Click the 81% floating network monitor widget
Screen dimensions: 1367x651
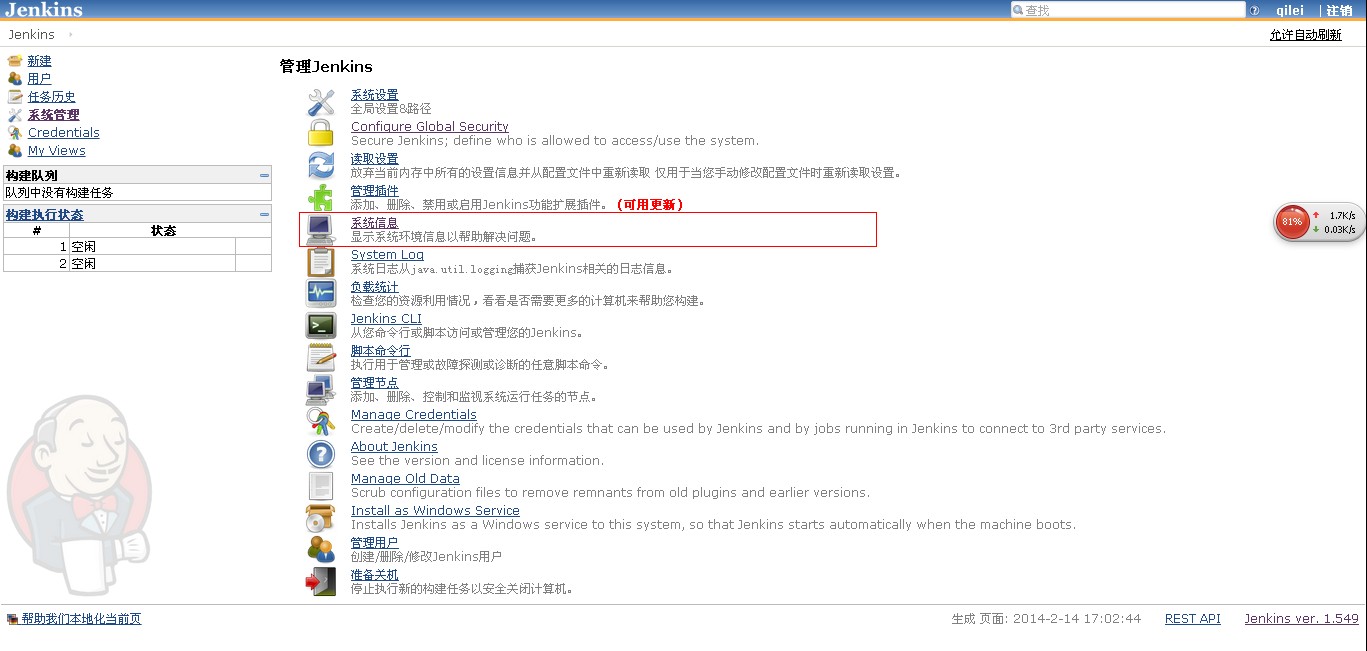tap(1318, 222)
